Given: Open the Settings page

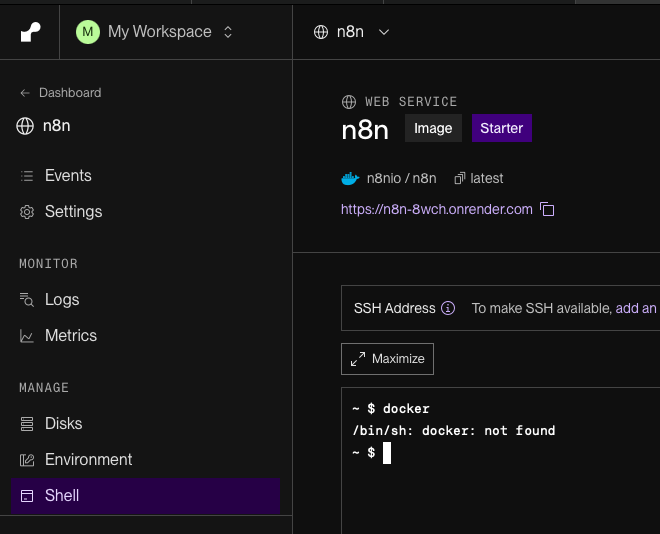Looking at the screenshot, I should pos(74,212).
